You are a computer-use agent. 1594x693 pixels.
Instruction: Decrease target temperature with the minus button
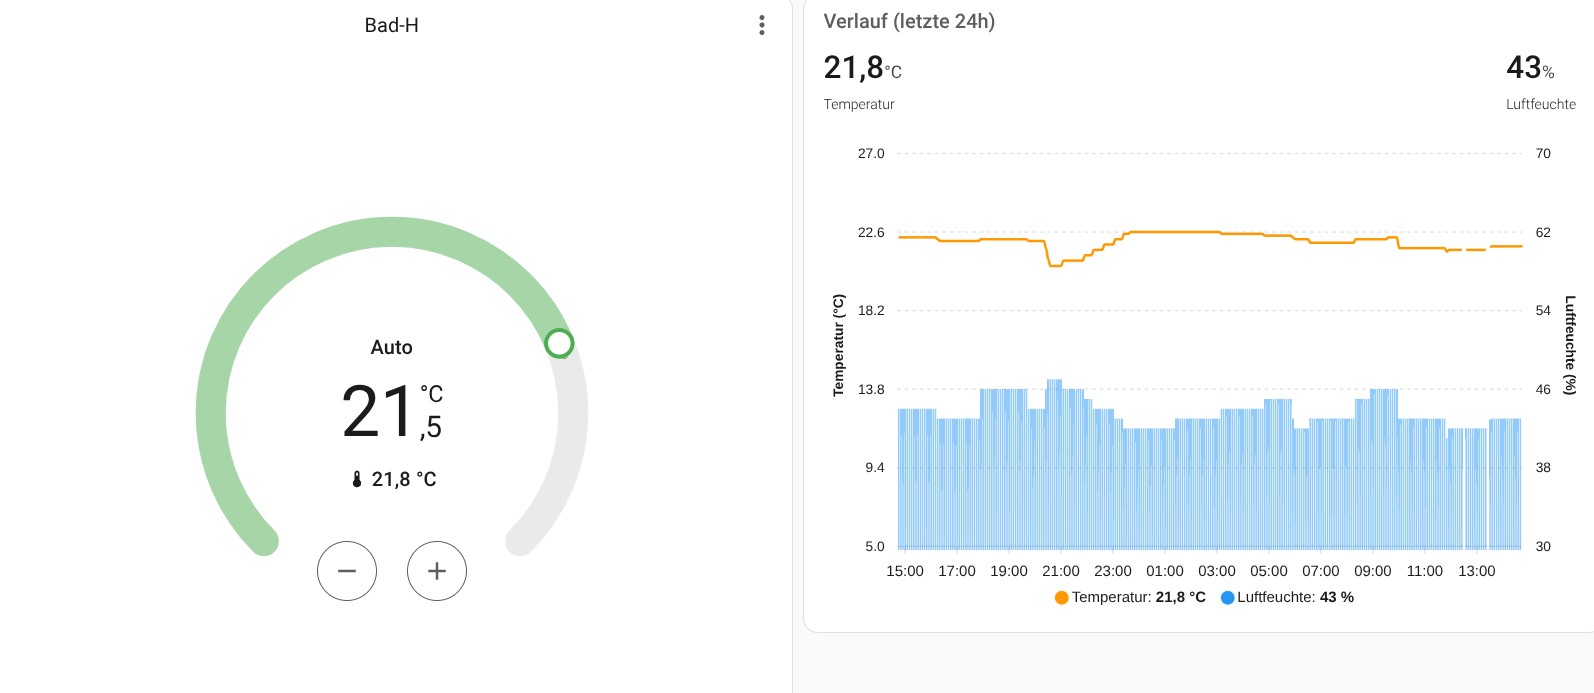[347, 571]
